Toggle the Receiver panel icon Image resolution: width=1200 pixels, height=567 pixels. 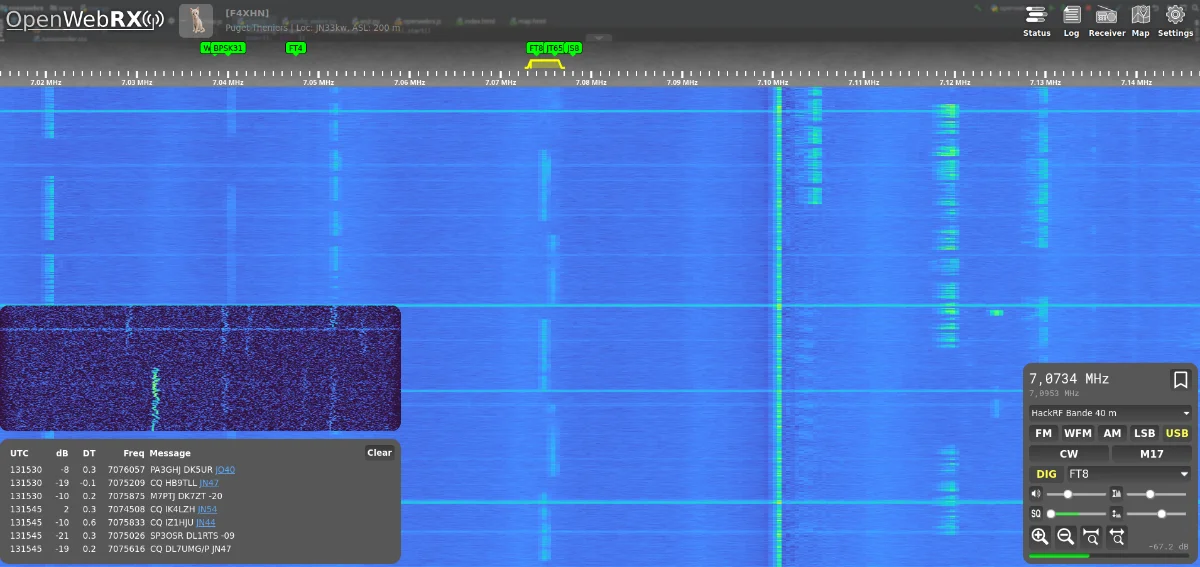pyautogui.click(x=1107, y=20)
